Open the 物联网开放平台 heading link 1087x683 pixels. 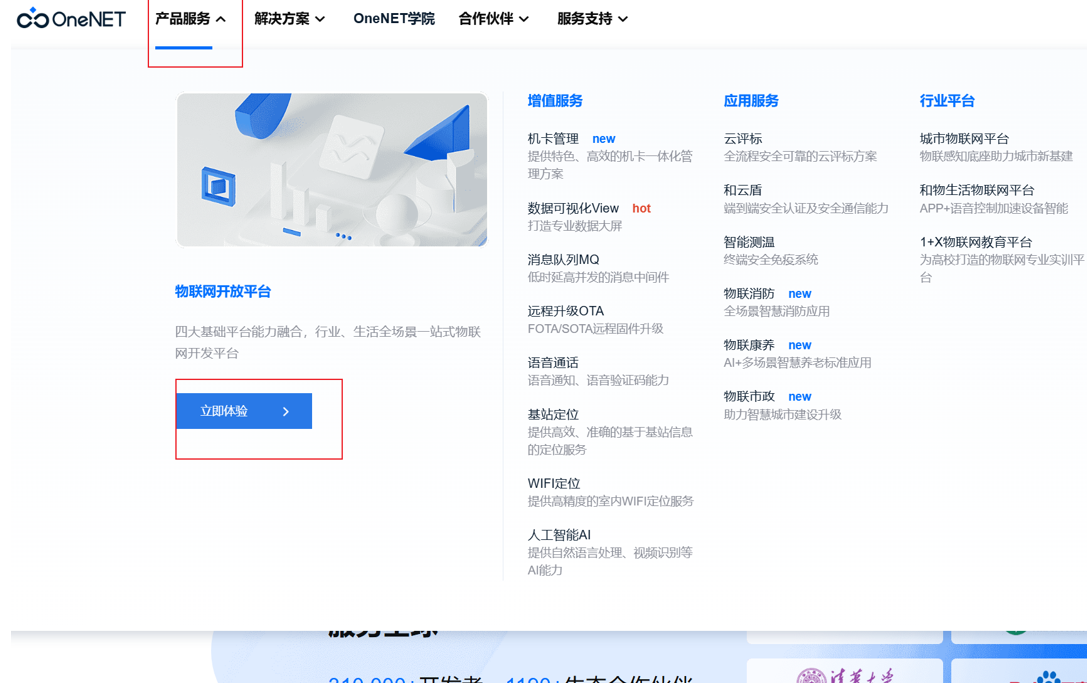pos(223,291)
